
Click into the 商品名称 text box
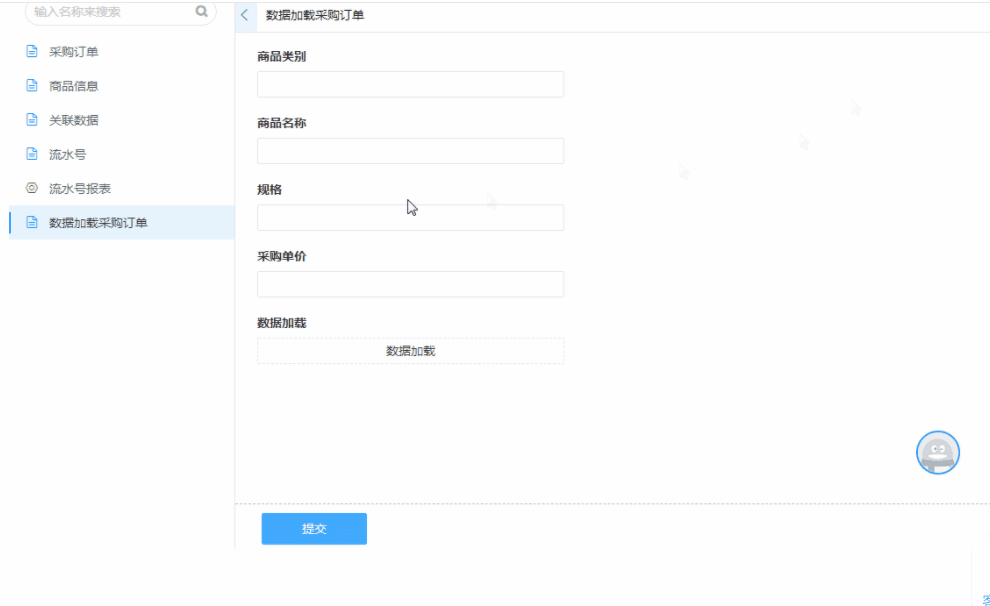tap(410, 151)
